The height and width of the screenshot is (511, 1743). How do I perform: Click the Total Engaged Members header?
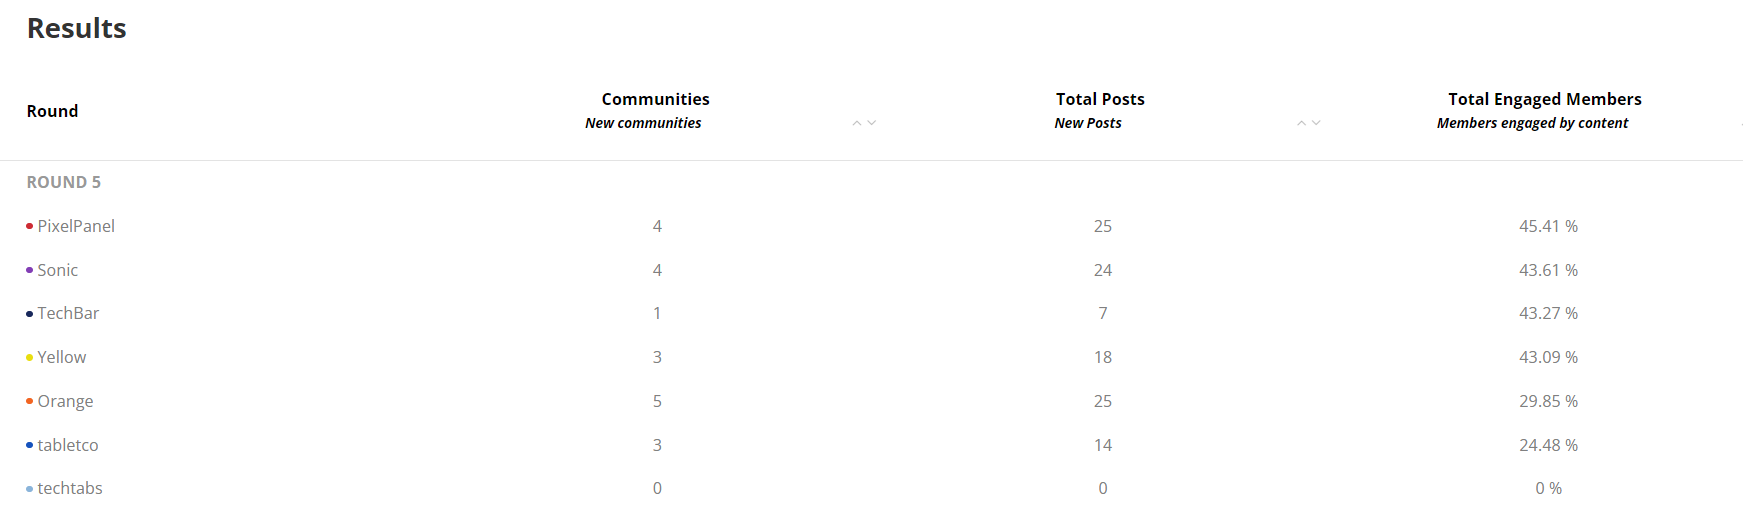point(1544,99)
